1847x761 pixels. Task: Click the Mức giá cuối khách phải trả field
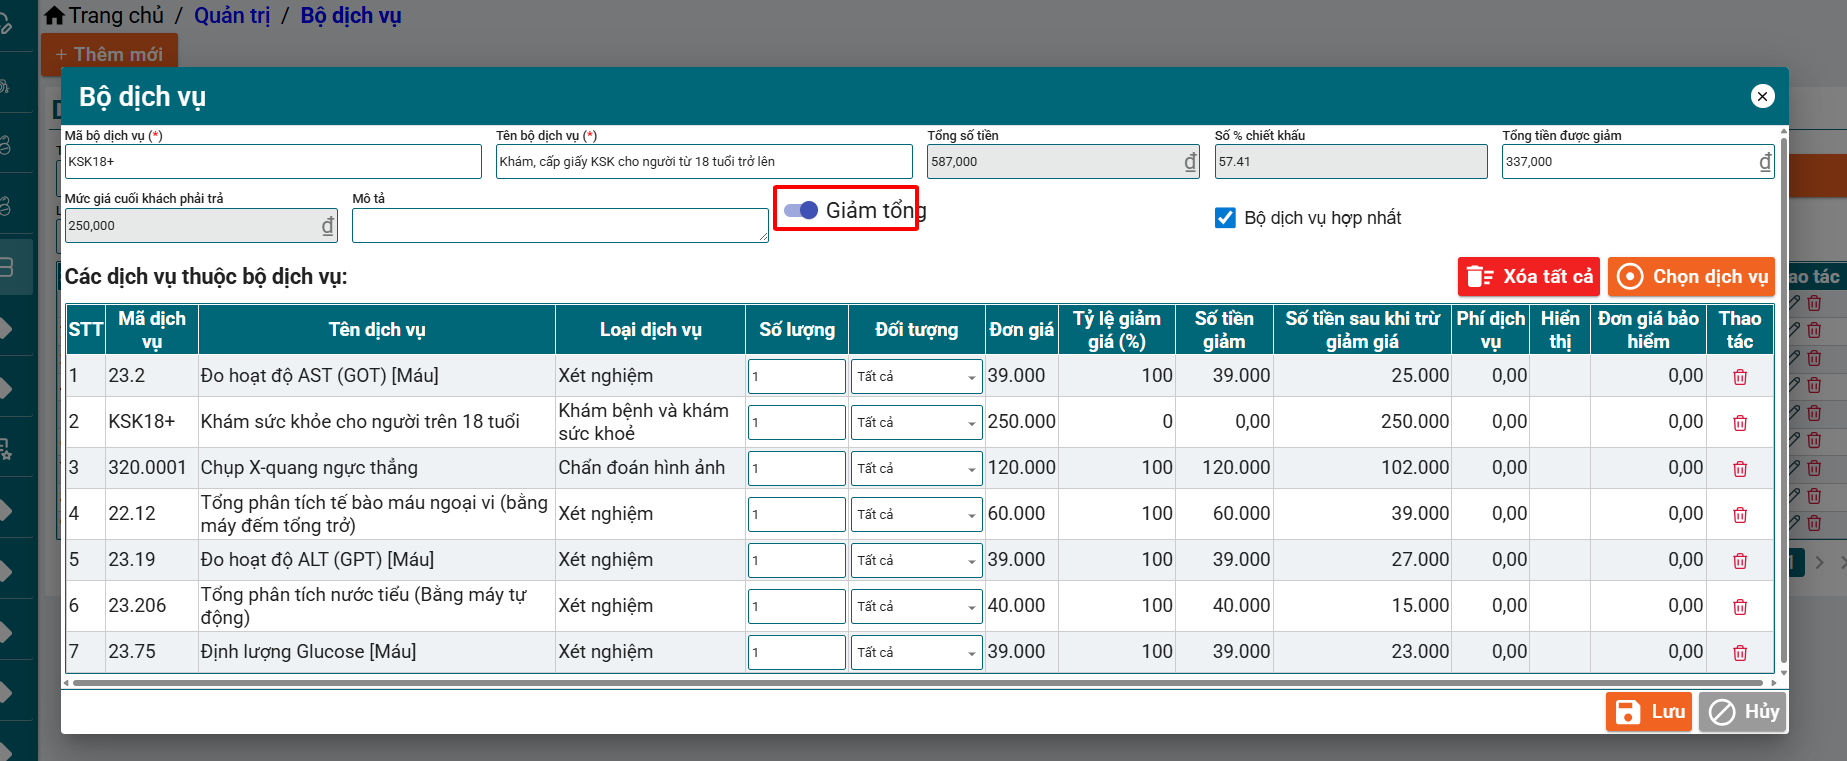[x=201, y=226]
